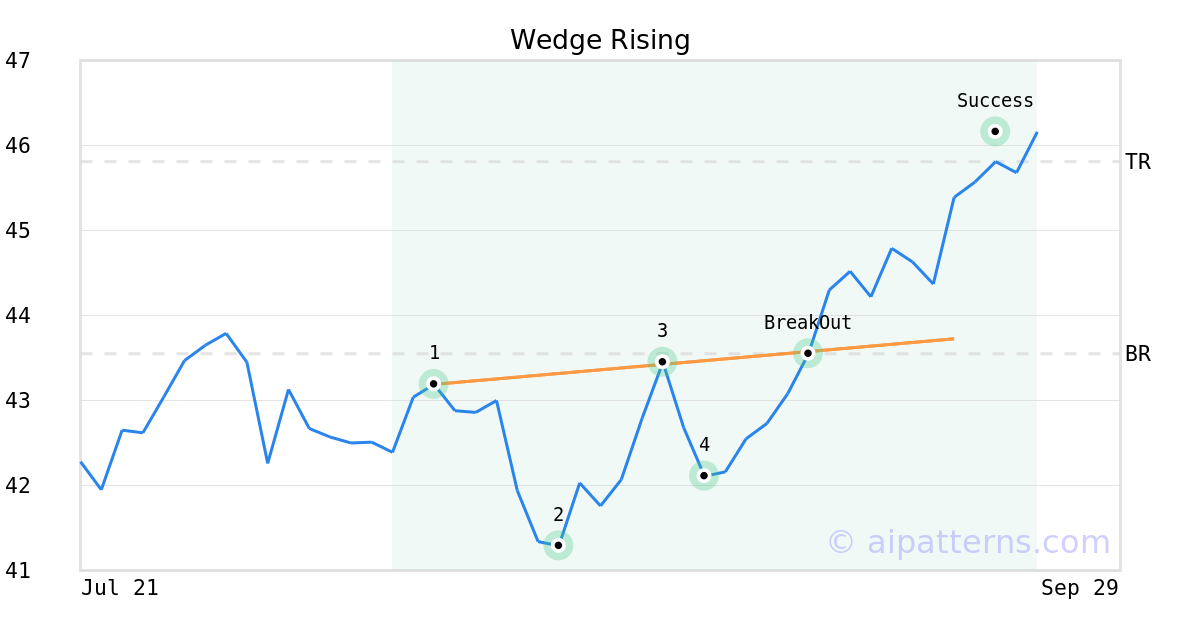Select pivot point marker 4
This screenshot has height=630, width=1200.
(704, 475)
